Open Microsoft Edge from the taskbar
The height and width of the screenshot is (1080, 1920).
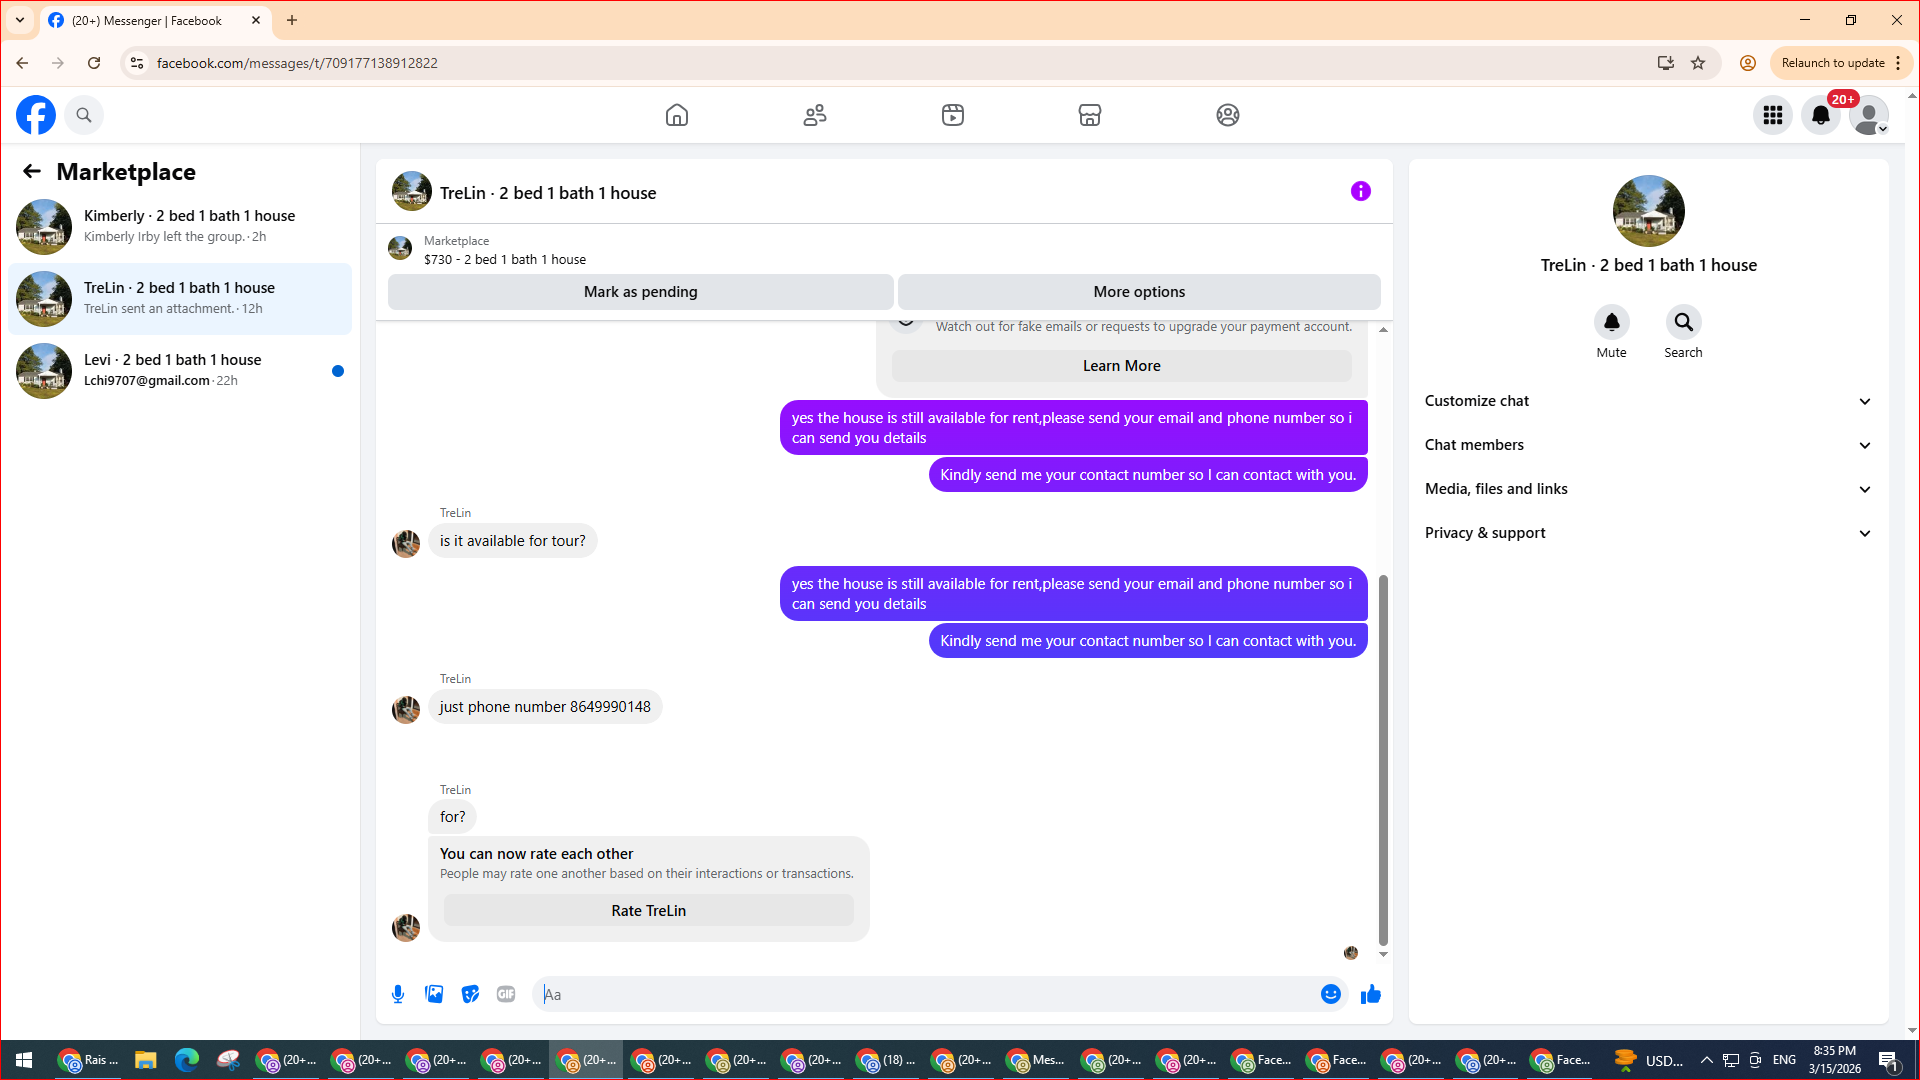187,1060
